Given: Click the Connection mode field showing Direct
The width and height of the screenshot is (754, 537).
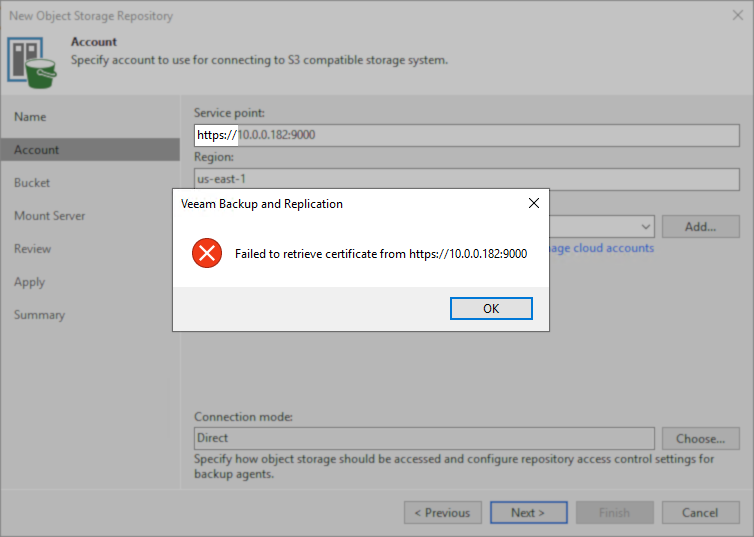Looking at the screenshot, I should click(424, 438).
